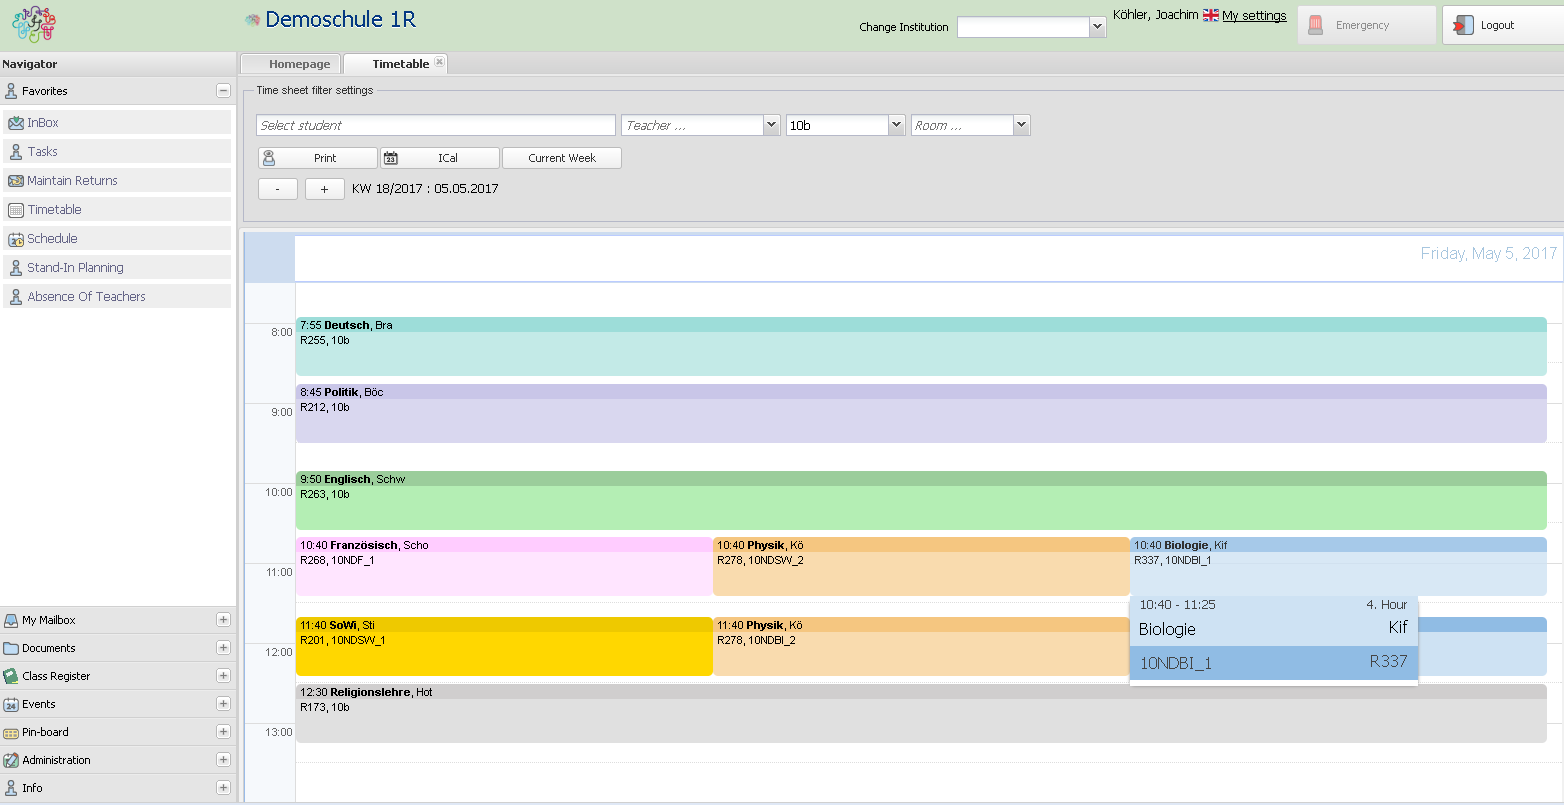
Task: Open the class dropdown showing 10b
Action: [896, 125]
